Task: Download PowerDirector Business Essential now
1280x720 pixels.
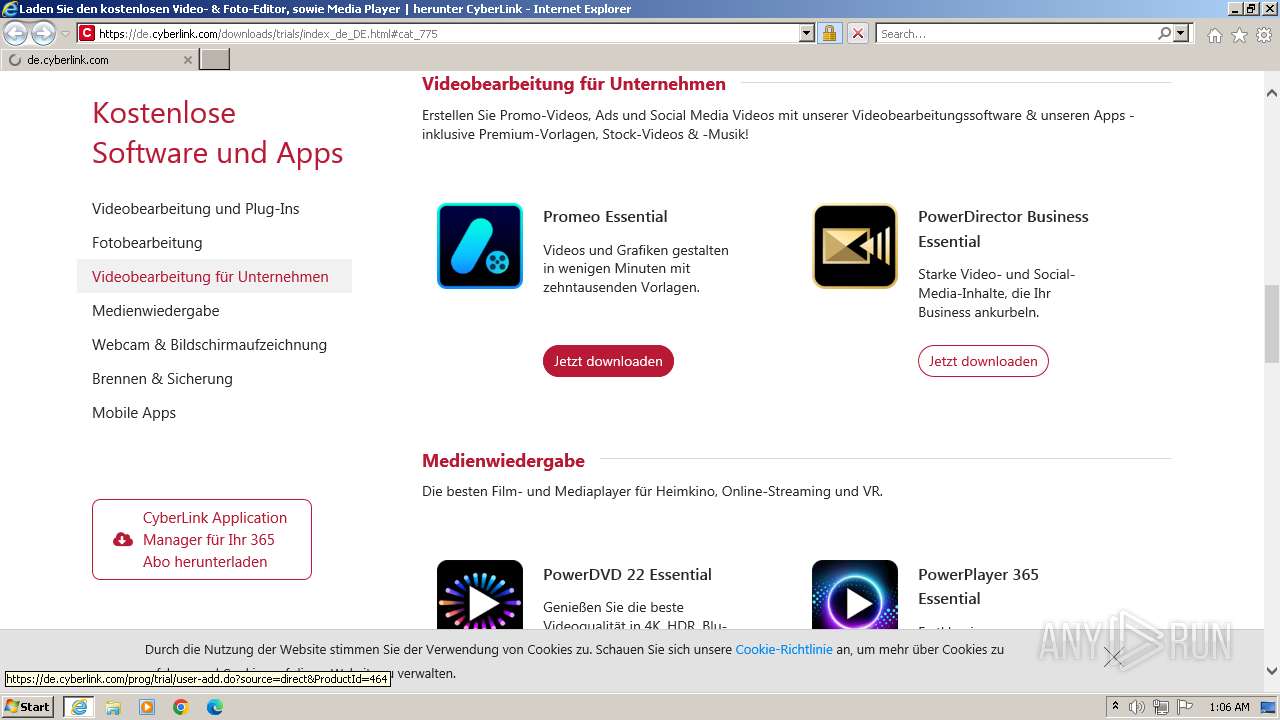Action: (x=983, y=361)
